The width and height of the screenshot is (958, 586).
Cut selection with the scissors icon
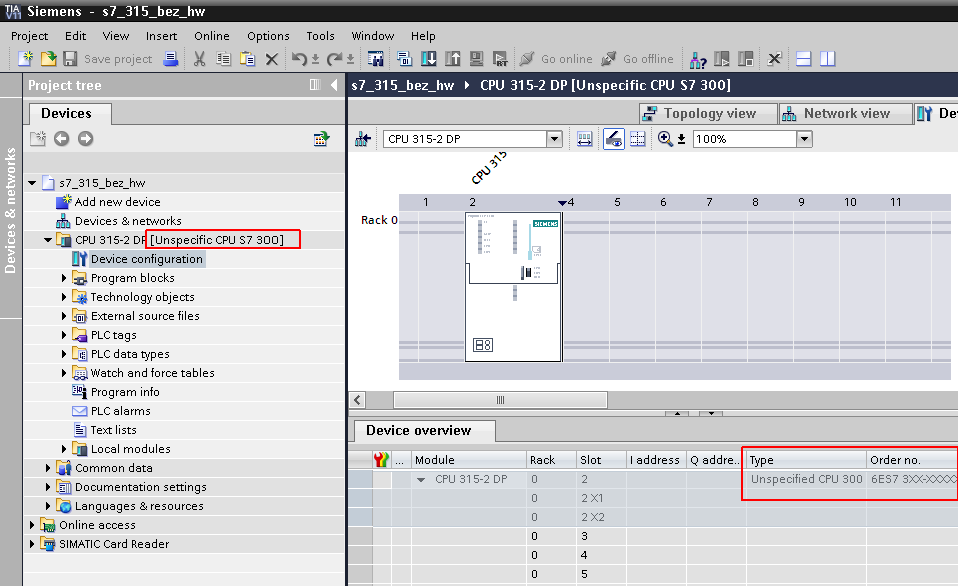(199, 59)
